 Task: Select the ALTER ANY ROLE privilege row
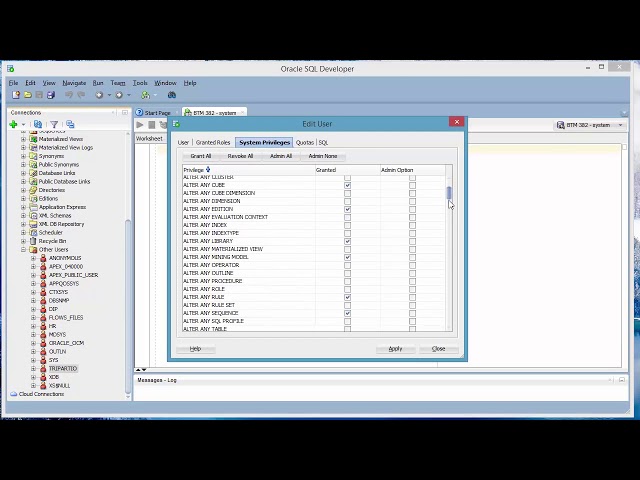pyautogui.click(x=313, y=289)
